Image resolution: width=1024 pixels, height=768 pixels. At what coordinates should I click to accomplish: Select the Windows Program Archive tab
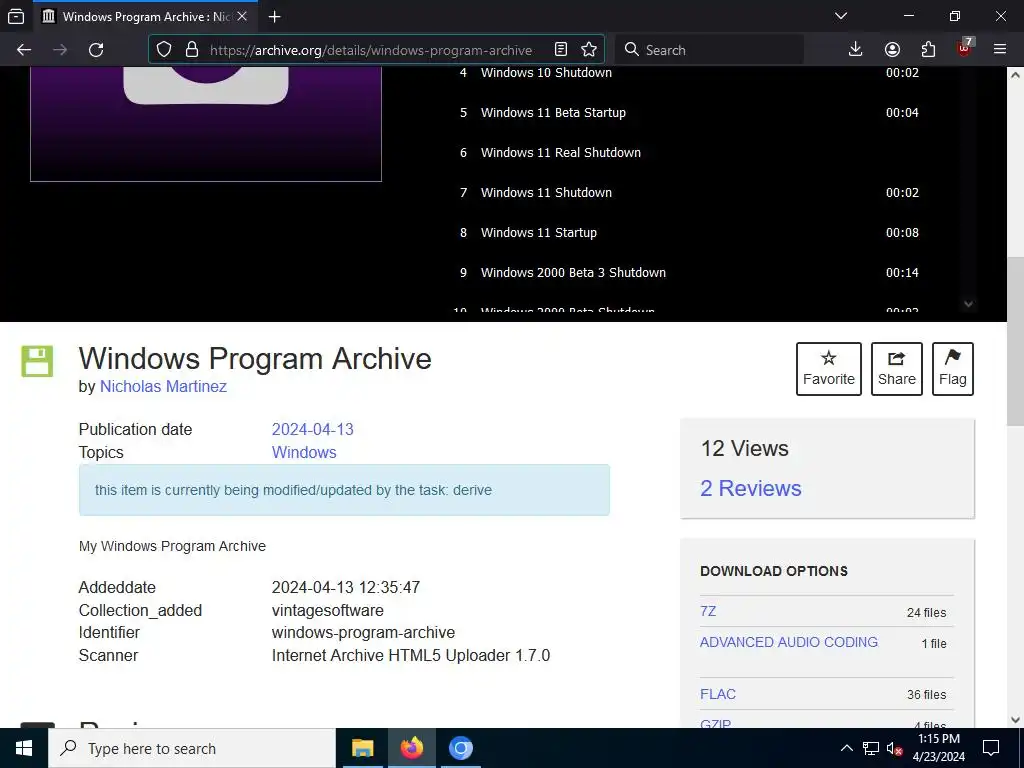[145, 16]
